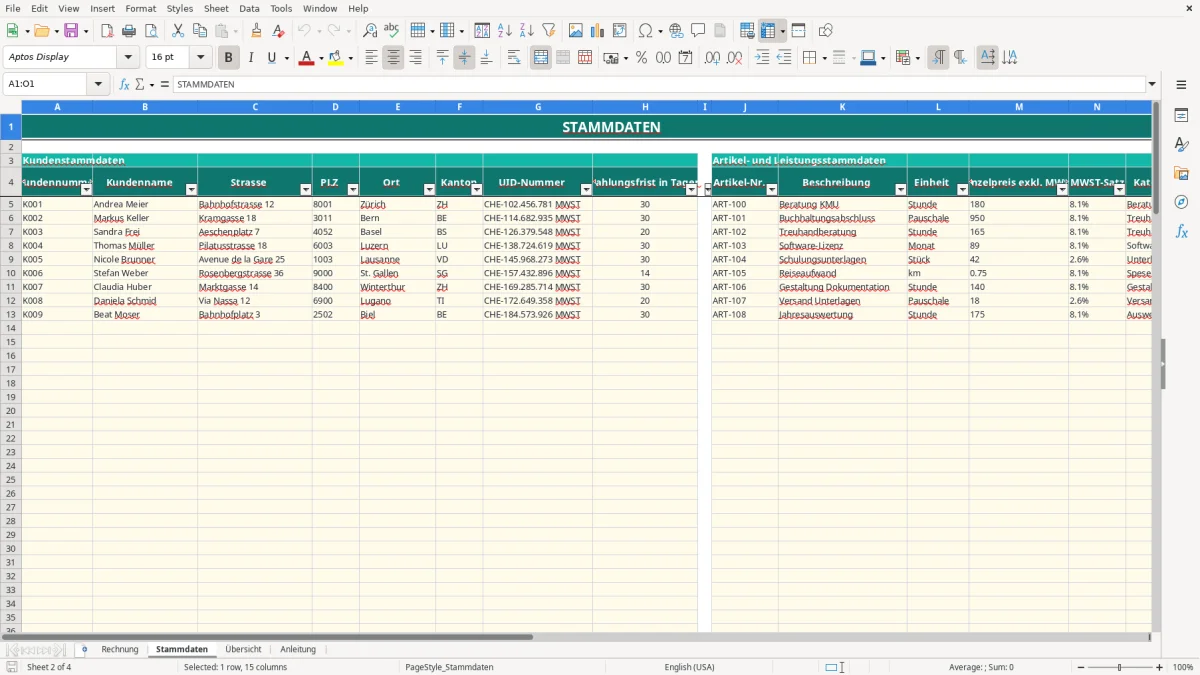Apply red font color
The image size is (1200, 675).
coord(306,58)
